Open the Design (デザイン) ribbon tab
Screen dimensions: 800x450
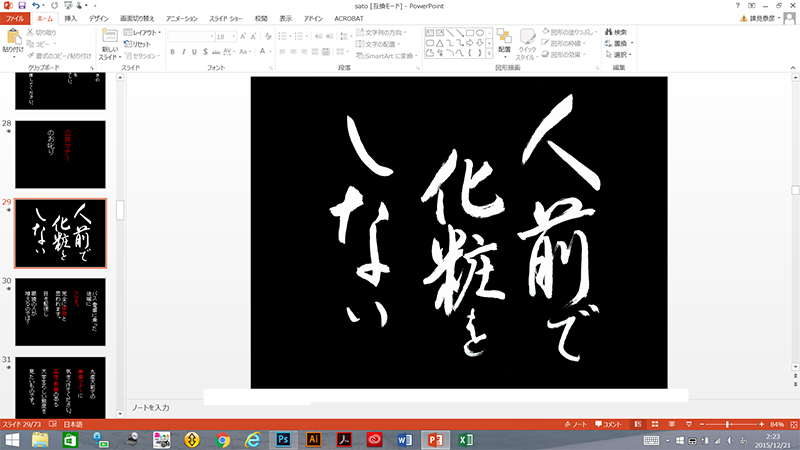tap(98, 18)
